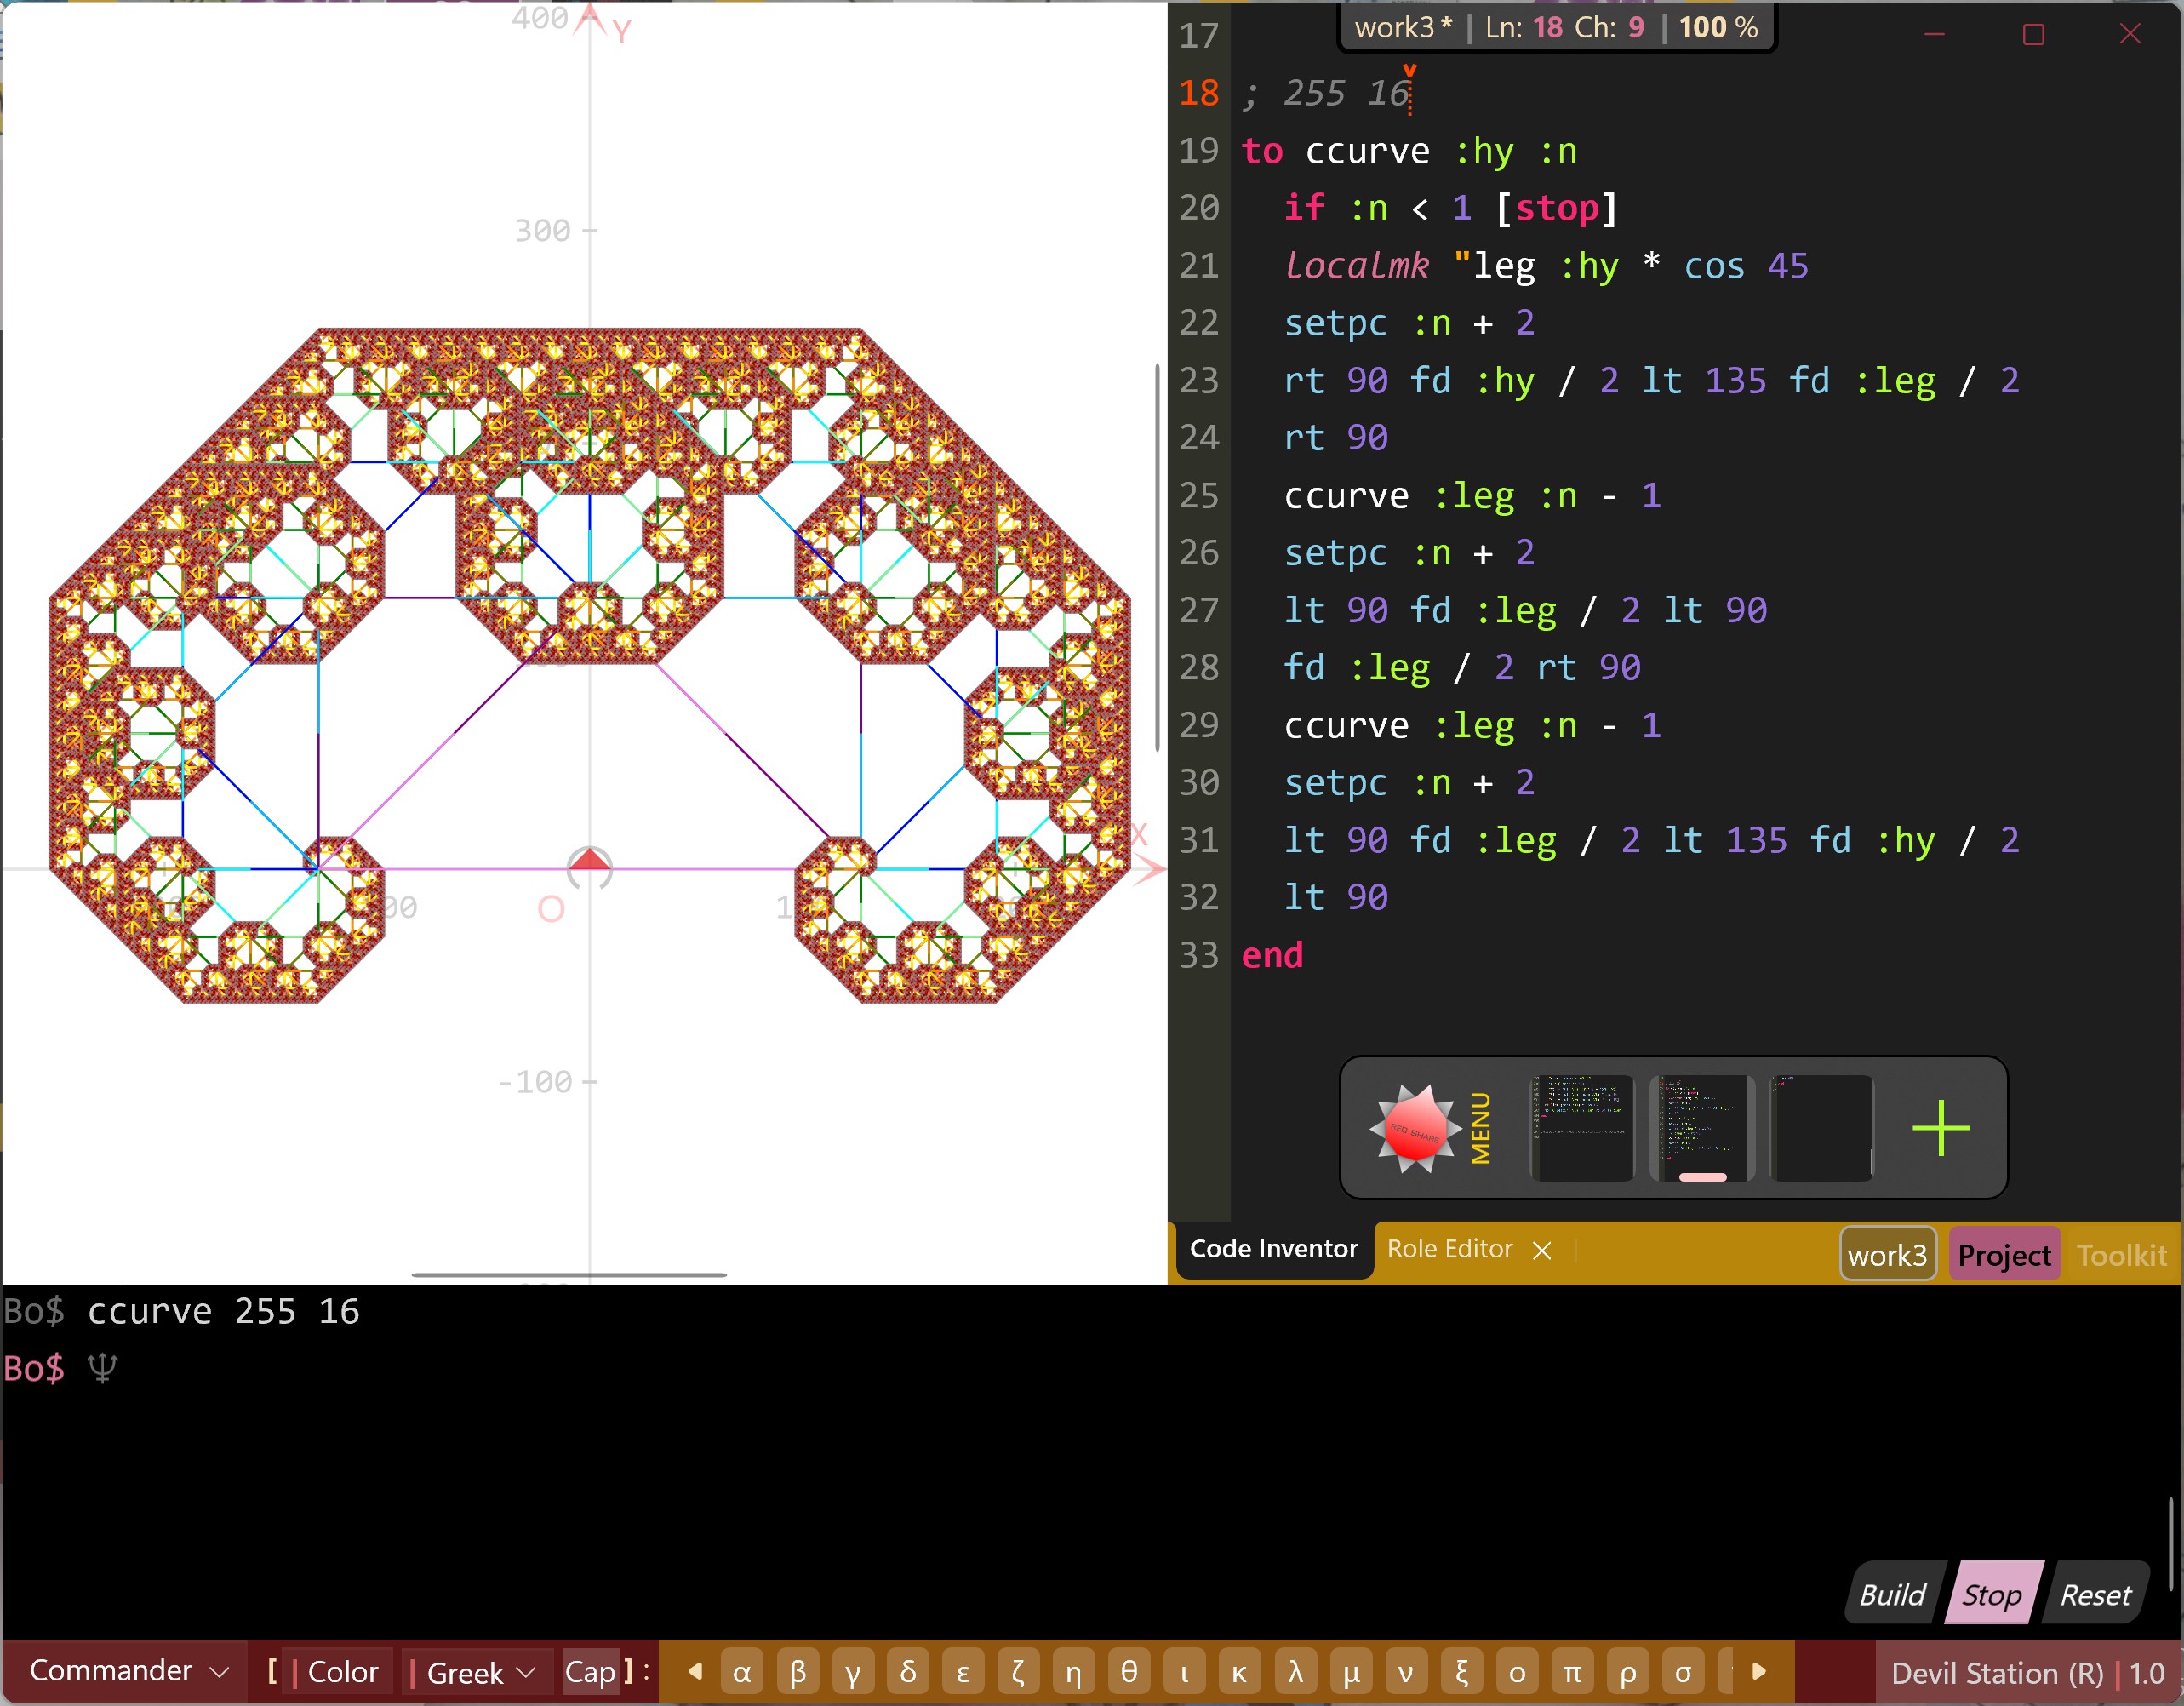
Task: Insert the alpha Greek letter key
Action: click(x=741, y=1672)
